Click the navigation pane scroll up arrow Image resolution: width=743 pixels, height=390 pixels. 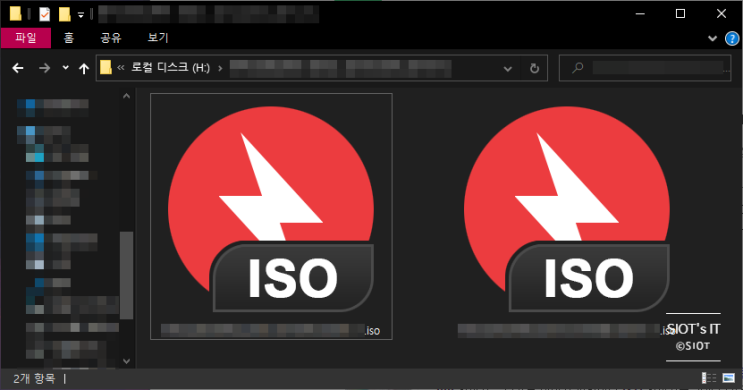tap(126, 96)
